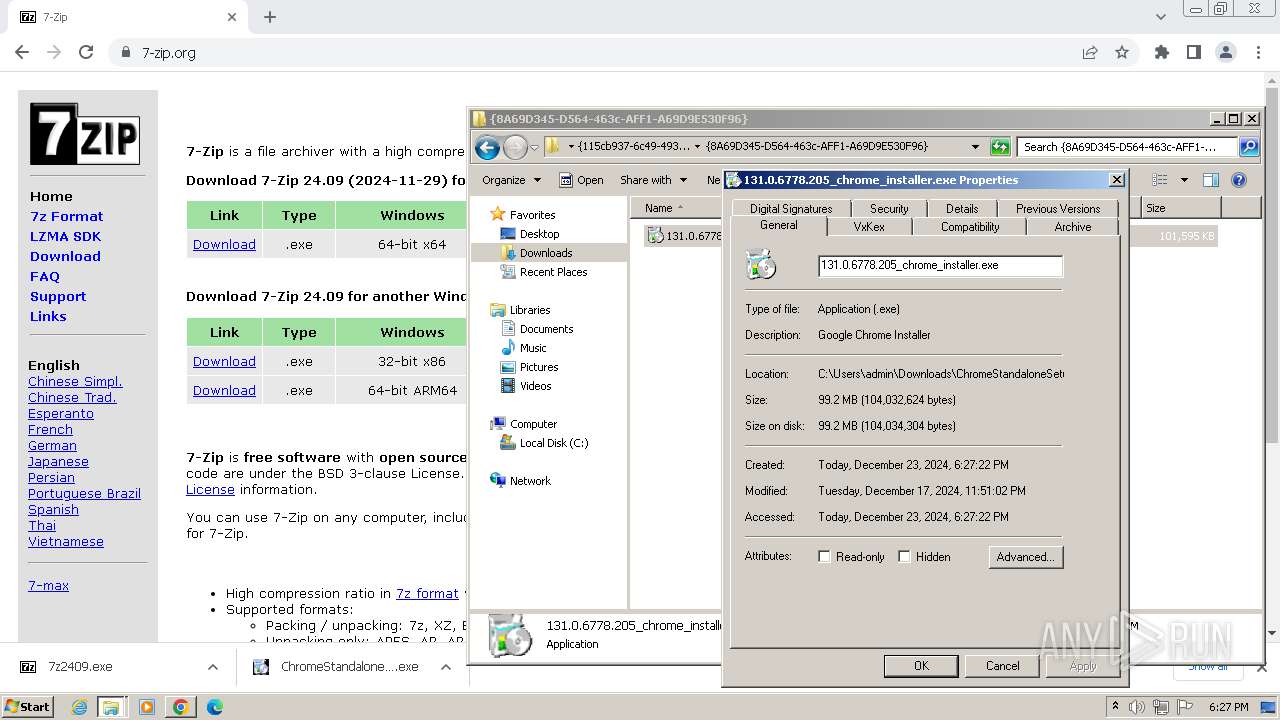Open the Chrome three-dot menu
The image size is (1280, 720).
(x=1258, y=53)
